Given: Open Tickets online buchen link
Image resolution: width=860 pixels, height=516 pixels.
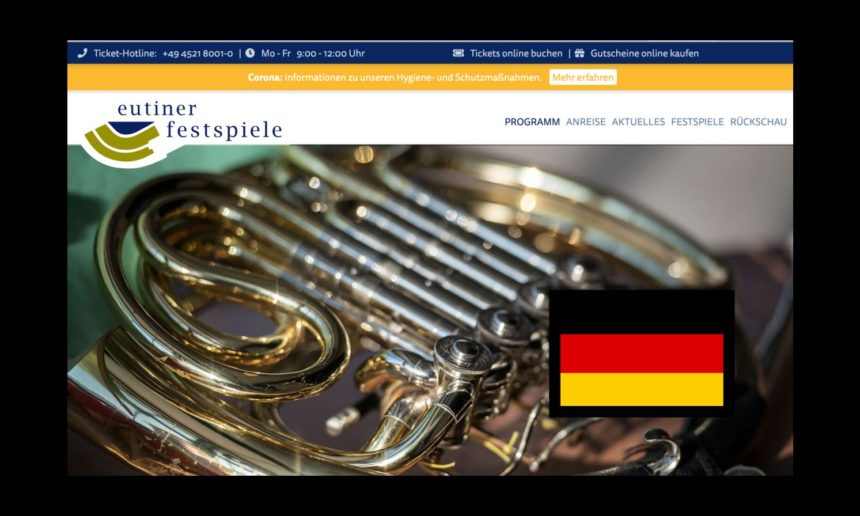Looking at the screenshot, I should [516, 53].
